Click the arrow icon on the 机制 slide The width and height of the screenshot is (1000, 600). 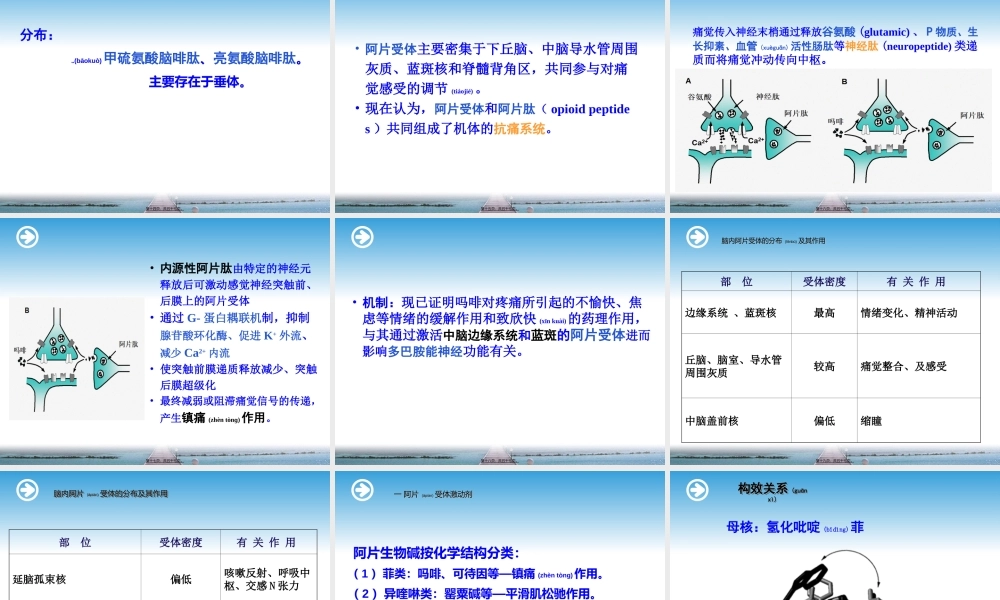(x=360, y=237)
